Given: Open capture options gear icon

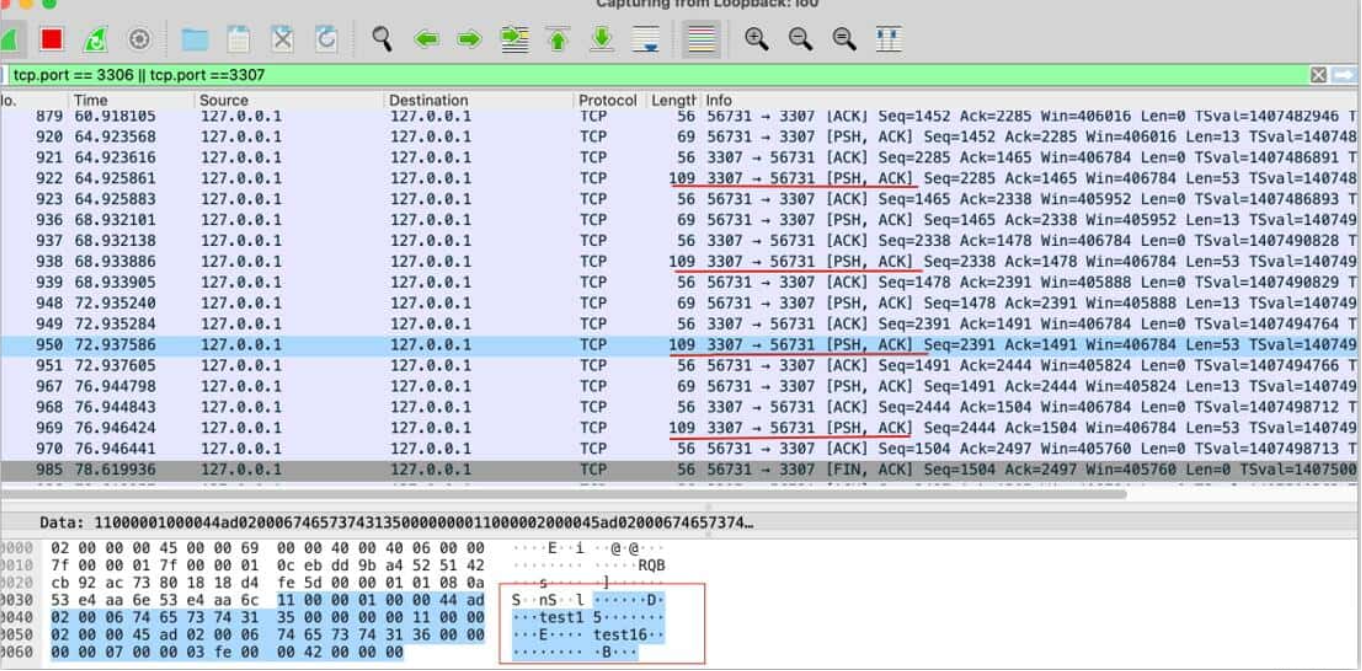Looking at the screenshot, I should (139, 39).
